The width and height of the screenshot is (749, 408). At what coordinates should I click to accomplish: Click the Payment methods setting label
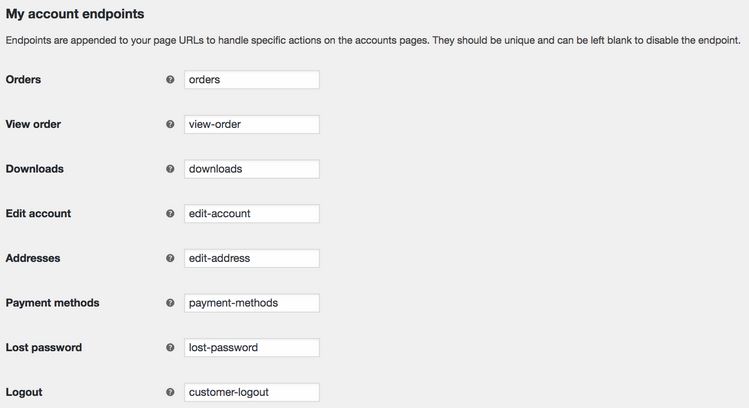click(x=53, y=303)
